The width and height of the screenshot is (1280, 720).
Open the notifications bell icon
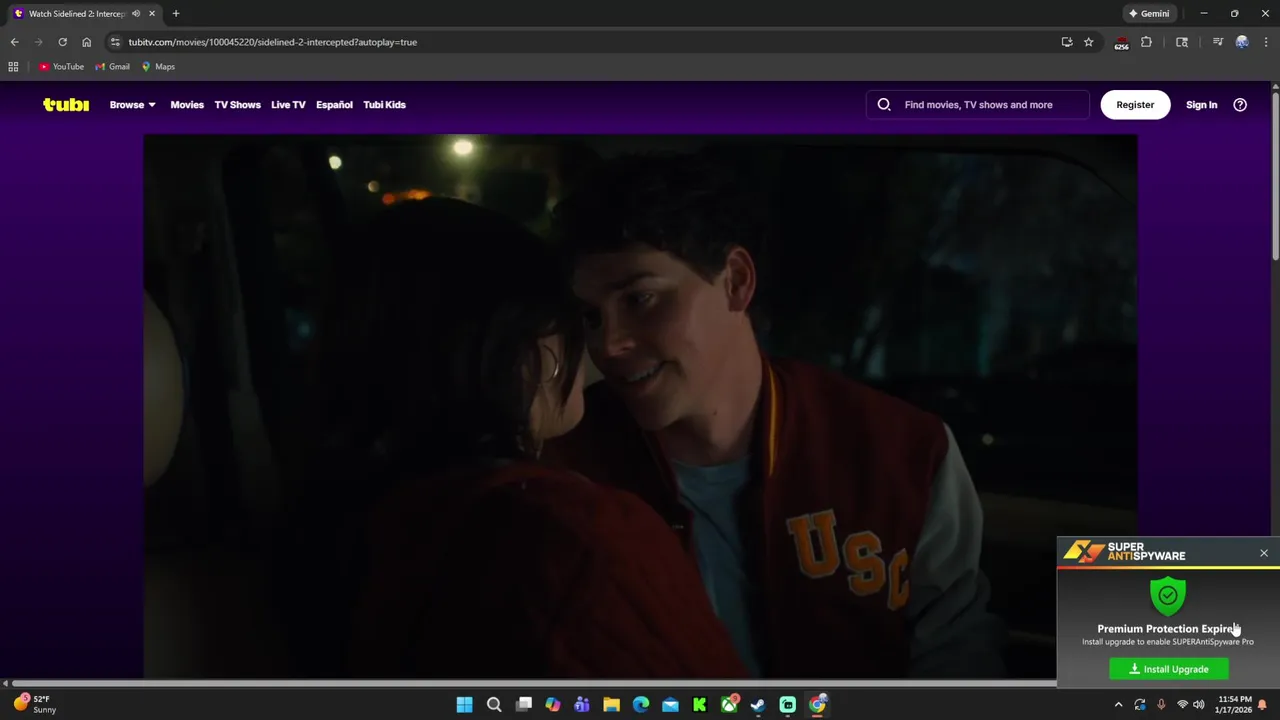coord(1262,705)
